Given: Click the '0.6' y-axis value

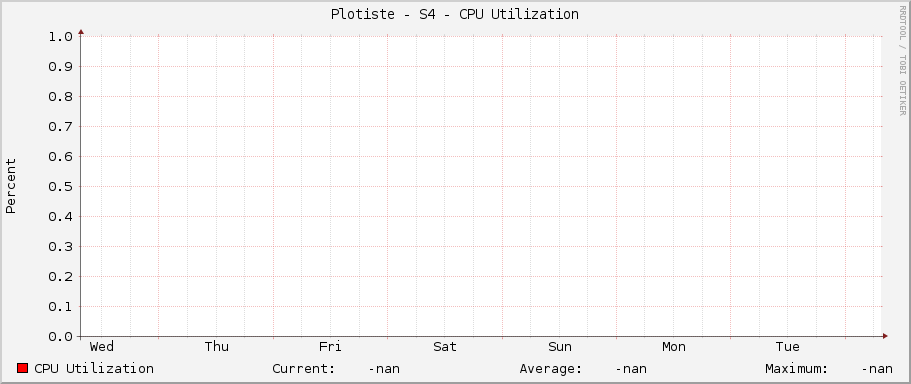Looking at the screenshot, I should (61, 157).
